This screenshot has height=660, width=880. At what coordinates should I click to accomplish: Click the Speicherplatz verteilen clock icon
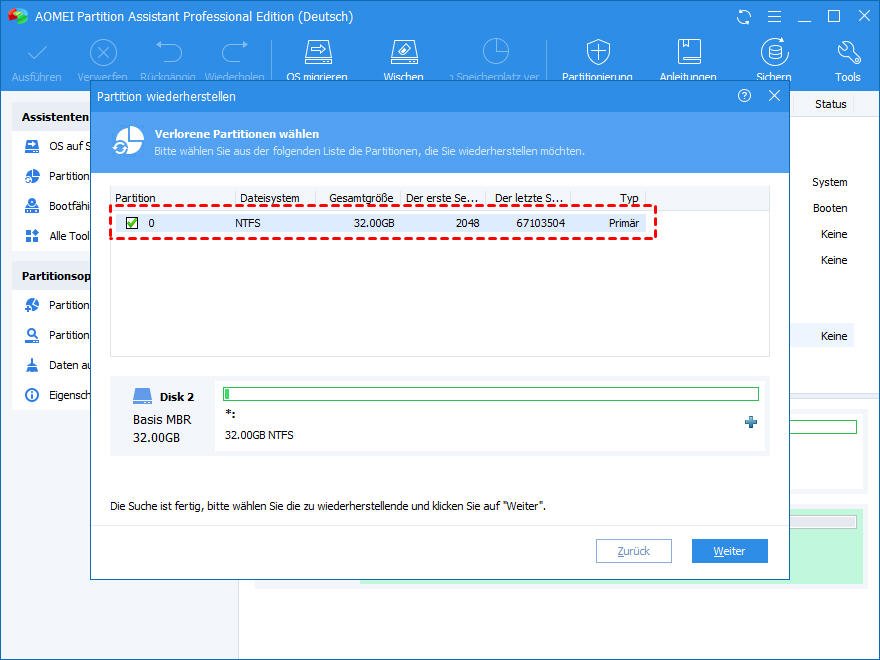coord(496,52)
